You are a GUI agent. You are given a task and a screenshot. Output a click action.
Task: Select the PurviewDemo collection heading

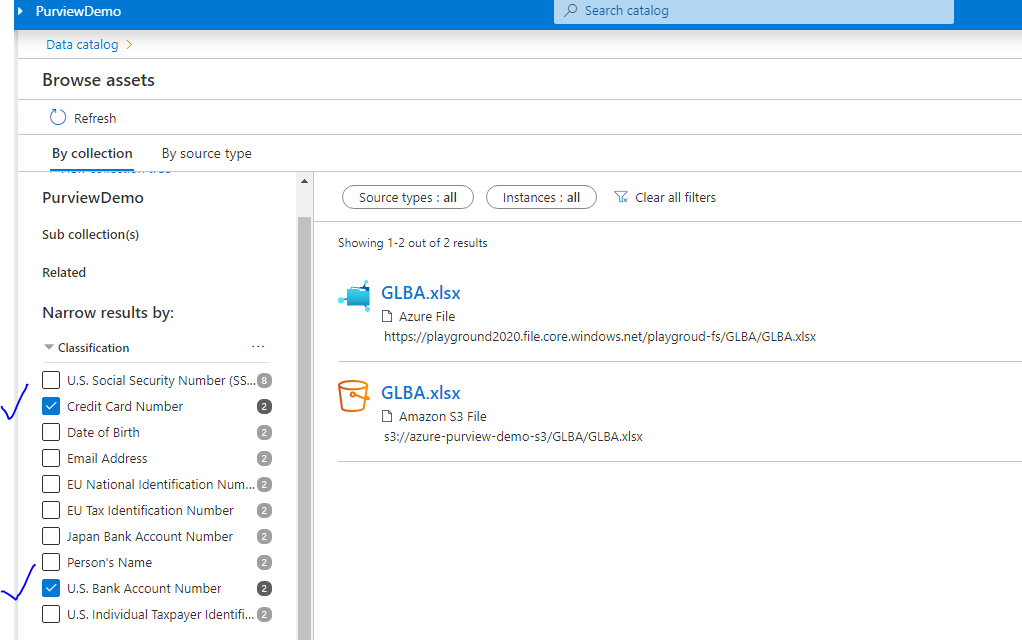93,197
